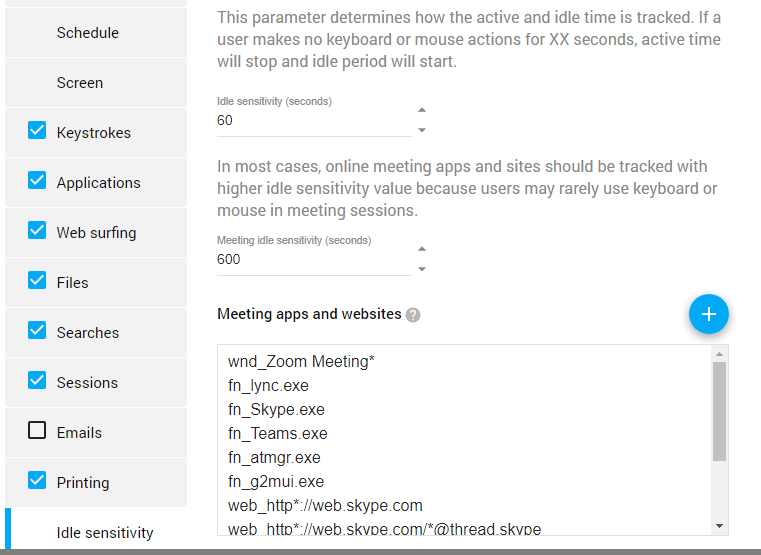
Task: Select wnd_Zoom Meeting* list entry
Action: [301, 361]
